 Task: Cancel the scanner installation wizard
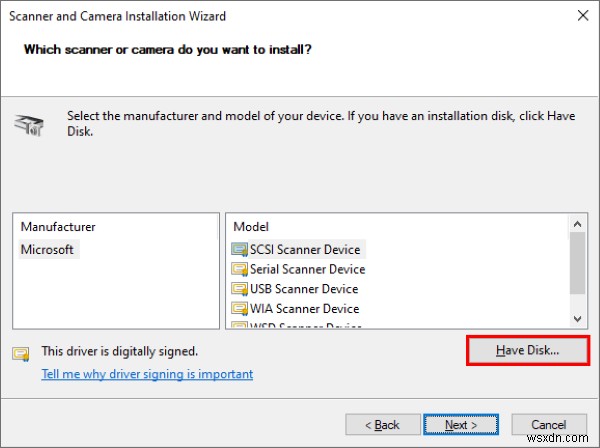[549, 424]
